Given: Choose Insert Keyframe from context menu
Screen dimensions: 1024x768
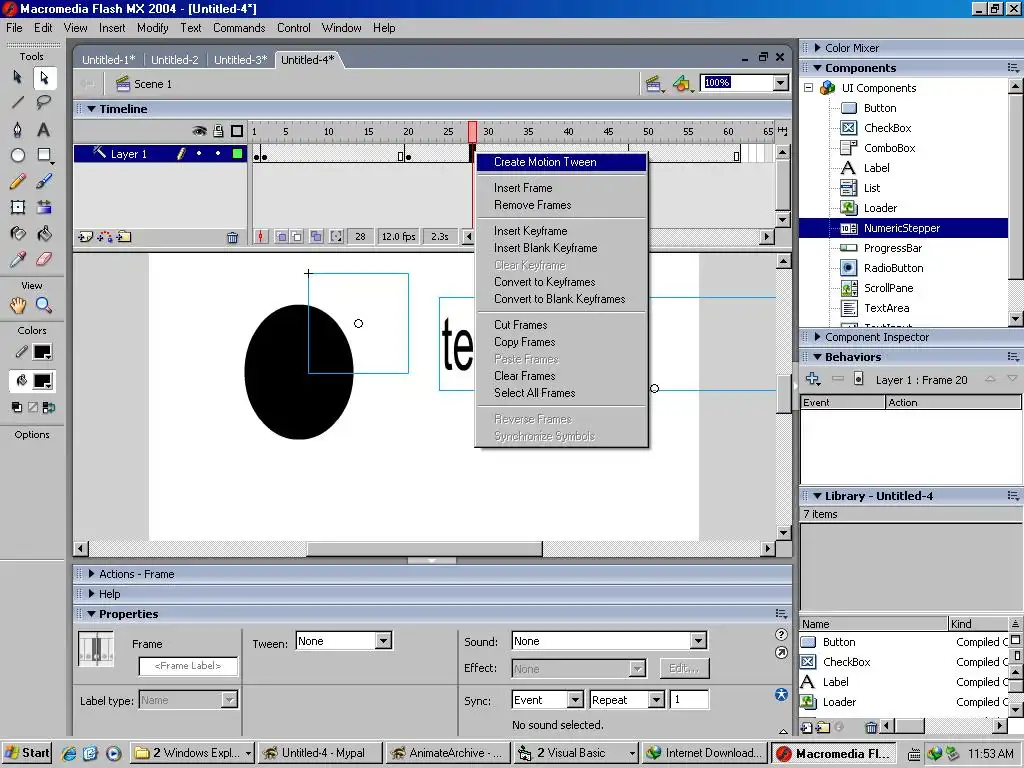Looking at the screenshot, I should [530, 231].
